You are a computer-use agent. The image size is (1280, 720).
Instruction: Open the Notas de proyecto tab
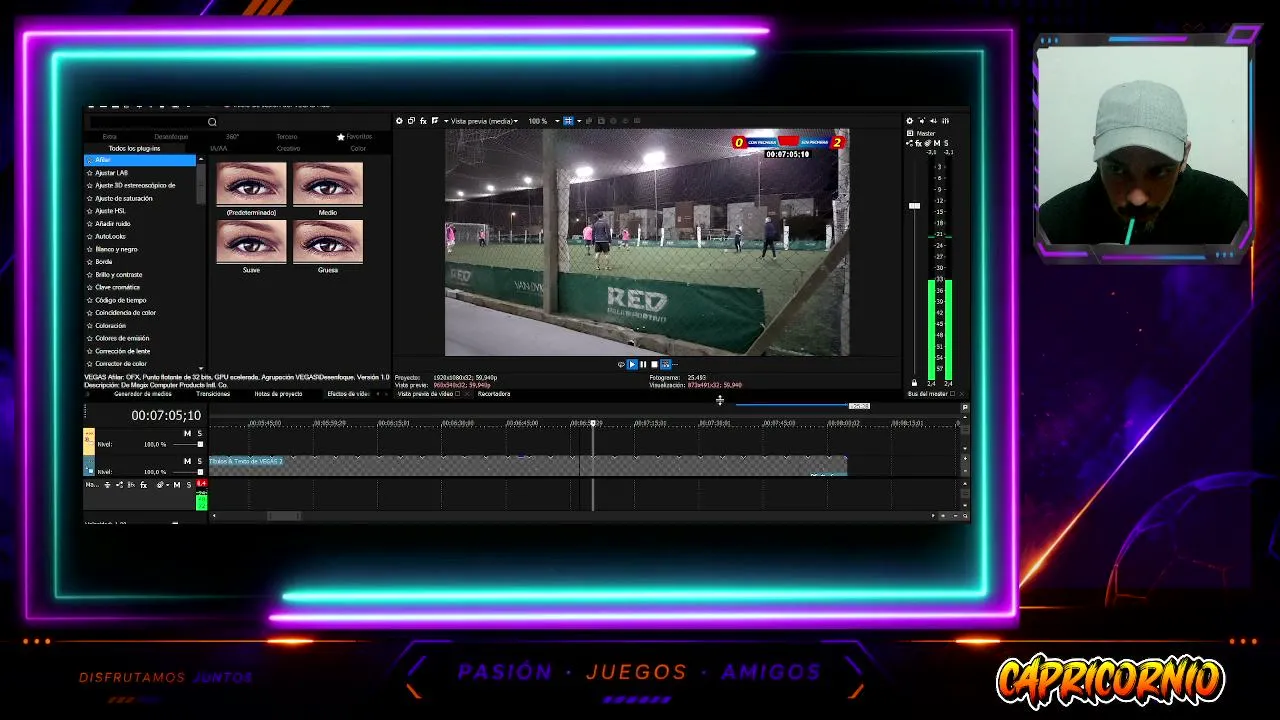[278, 394]
